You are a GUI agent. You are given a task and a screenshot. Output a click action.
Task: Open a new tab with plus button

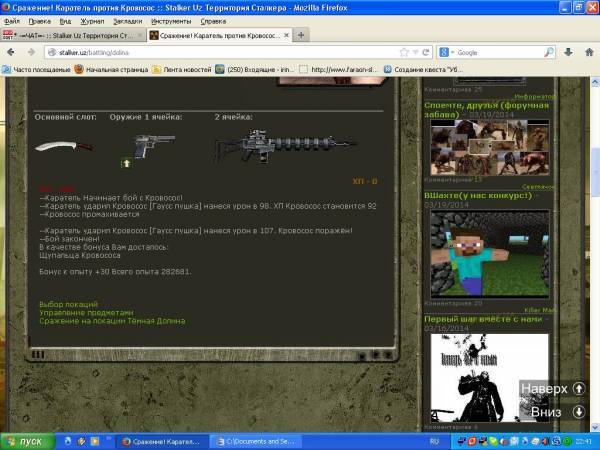point(302,35)
